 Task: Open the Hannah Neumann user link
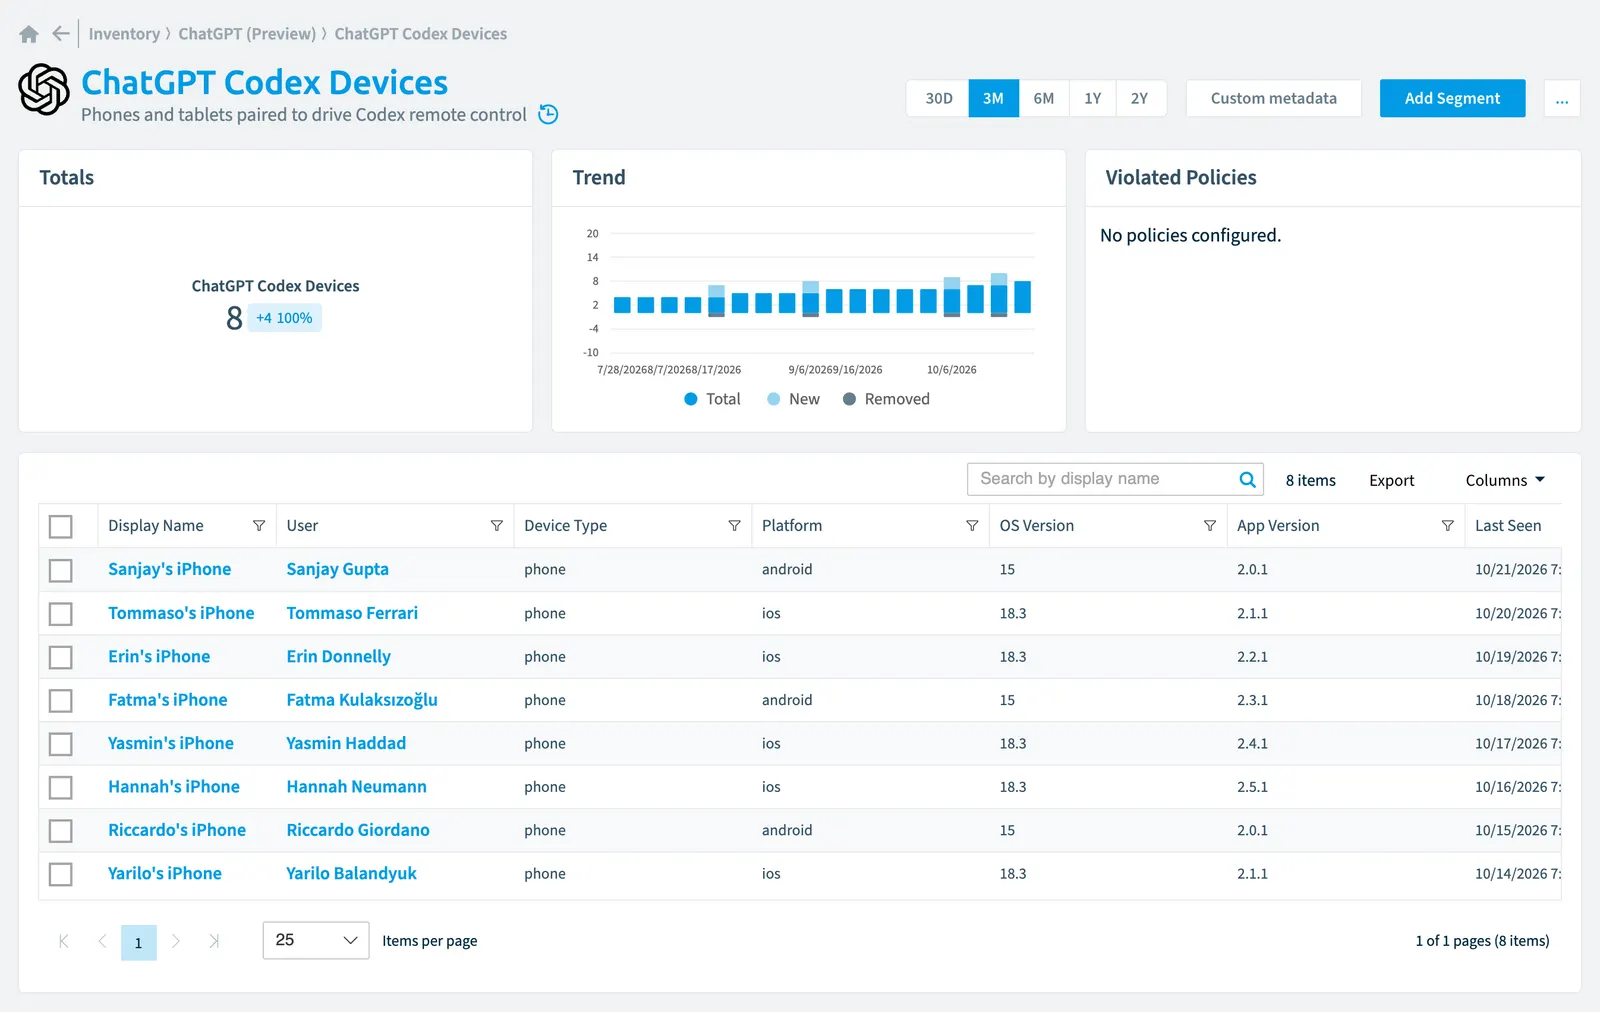point(356,787)
